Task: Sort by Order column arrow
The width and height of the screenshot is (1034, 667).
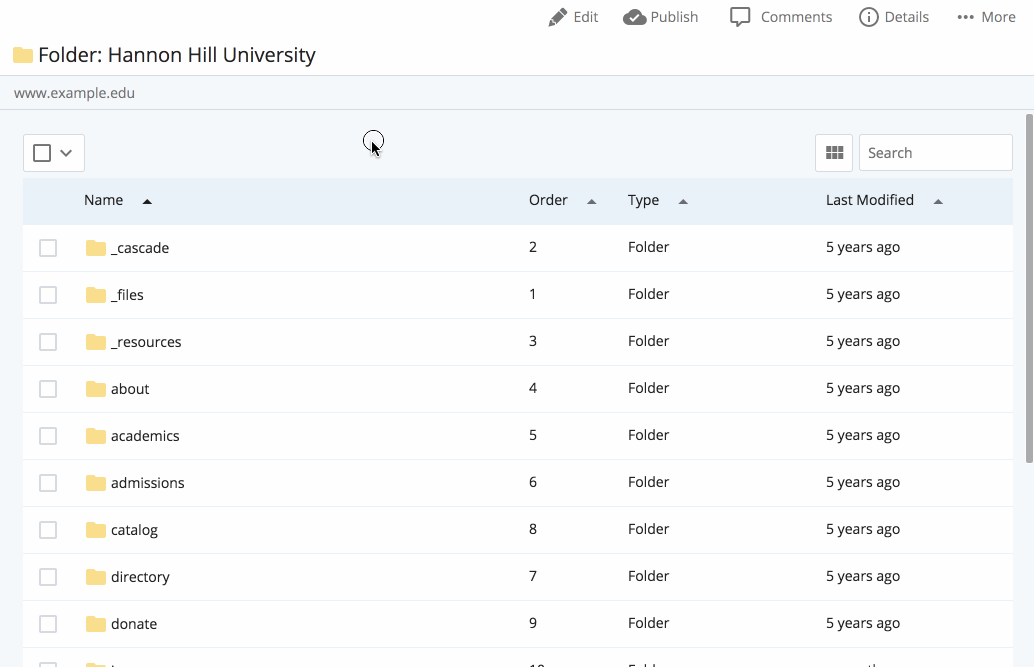Action: click(x=592, y=201)
